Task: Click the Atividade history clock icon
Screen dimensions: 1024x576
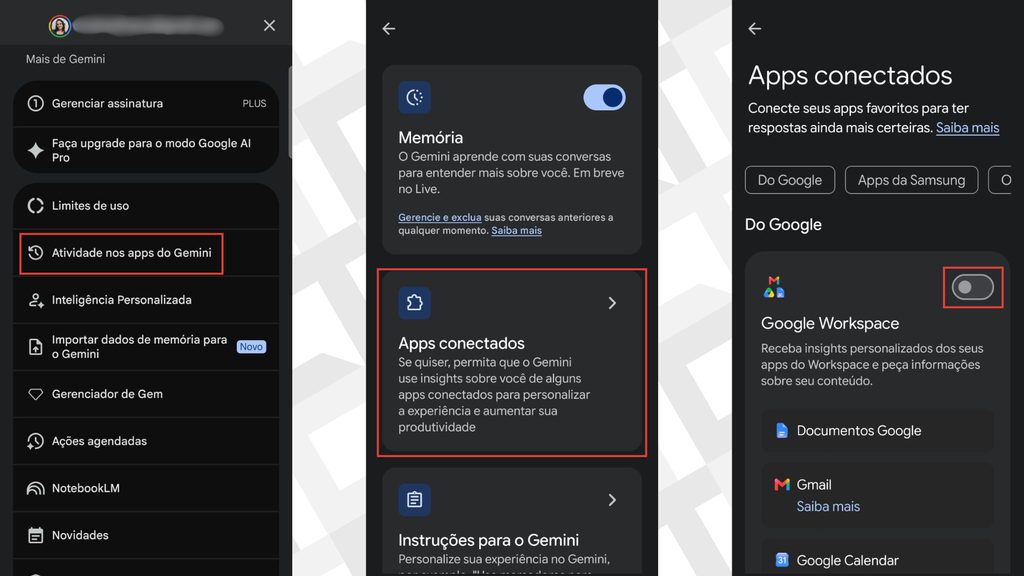Action: coord(35,253)
